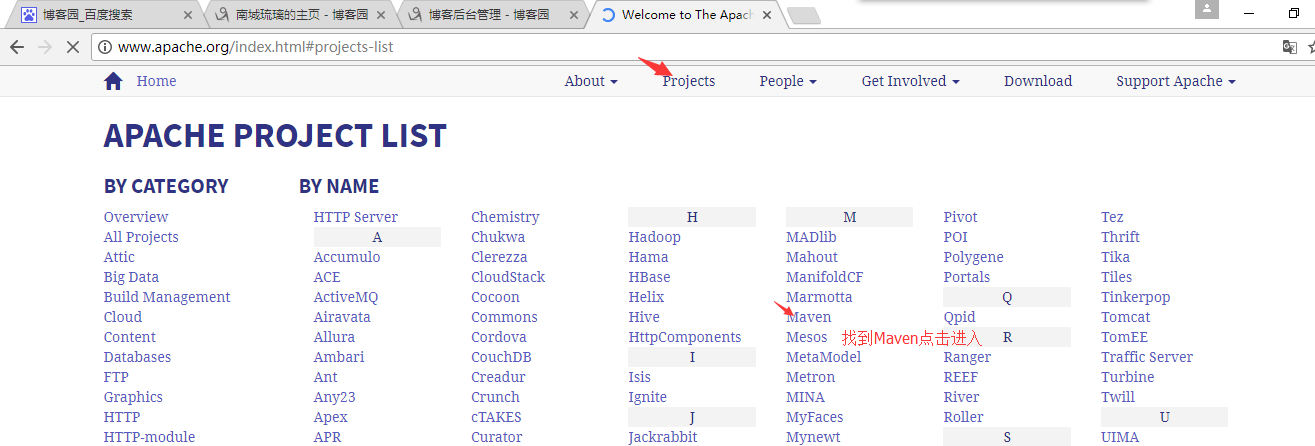1315x446 pixels.
Task: Expand the People dropdown menu
Action: 788,81
